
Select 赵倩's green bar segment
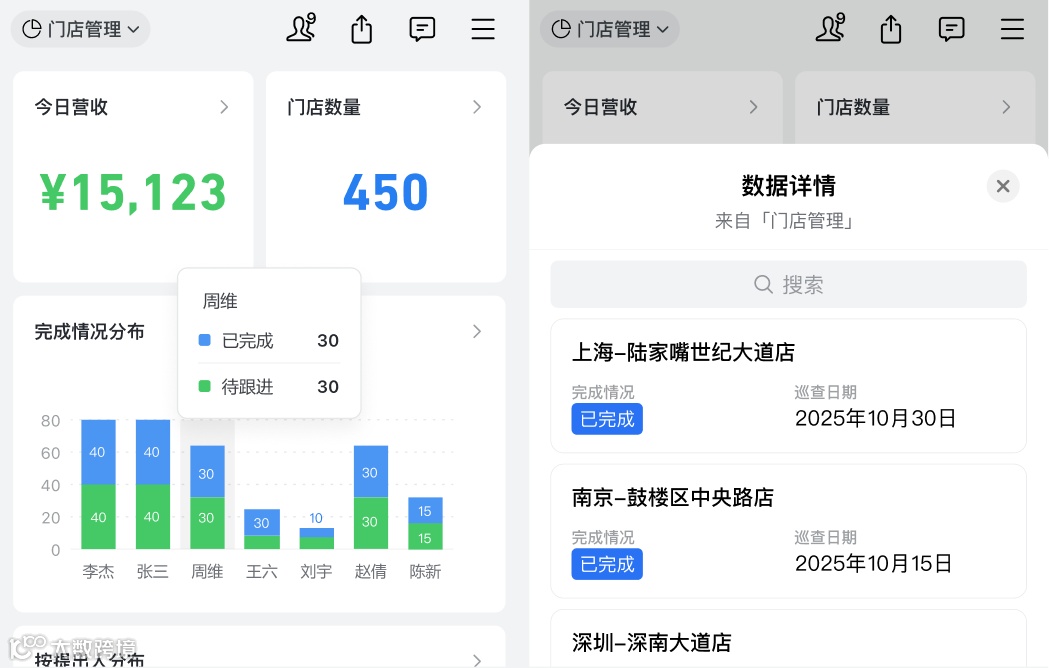pyautogui.click(x=371, y=523)
